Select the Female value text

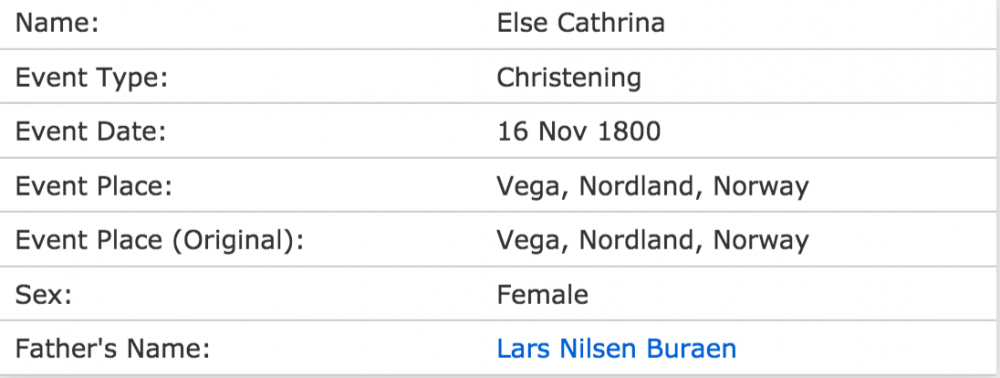tap(542, 294)
